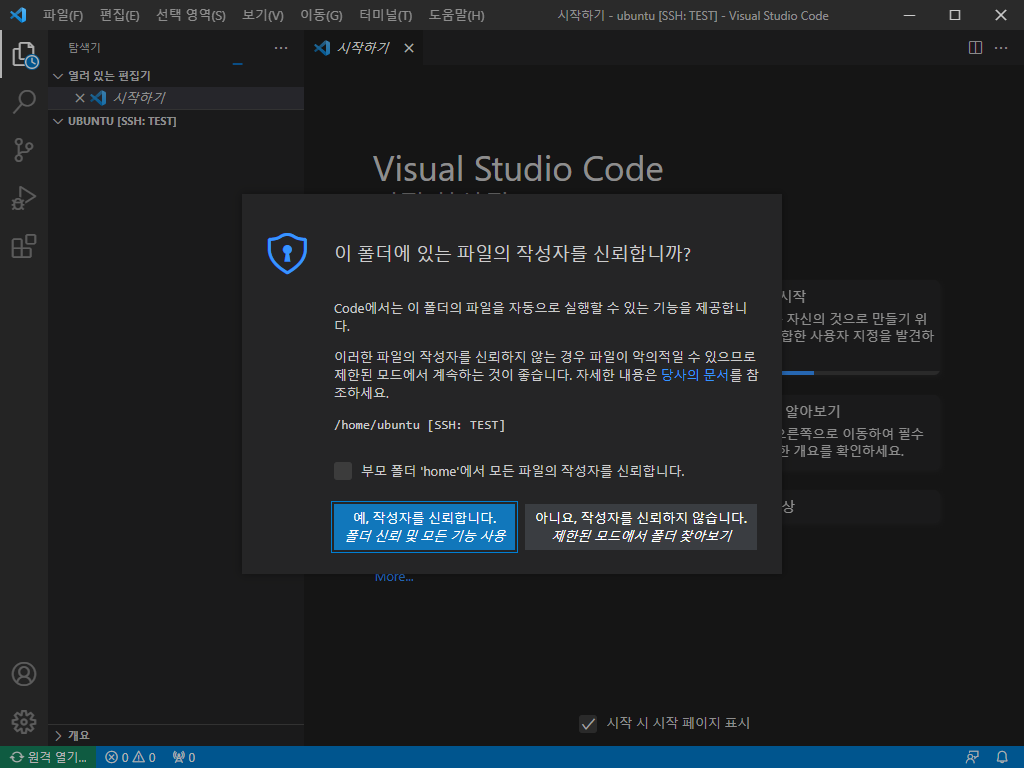Open the 당사의 문서 link
This screenshot has height=768, width=1024.
pyautogui.click(x=695, y=375)
